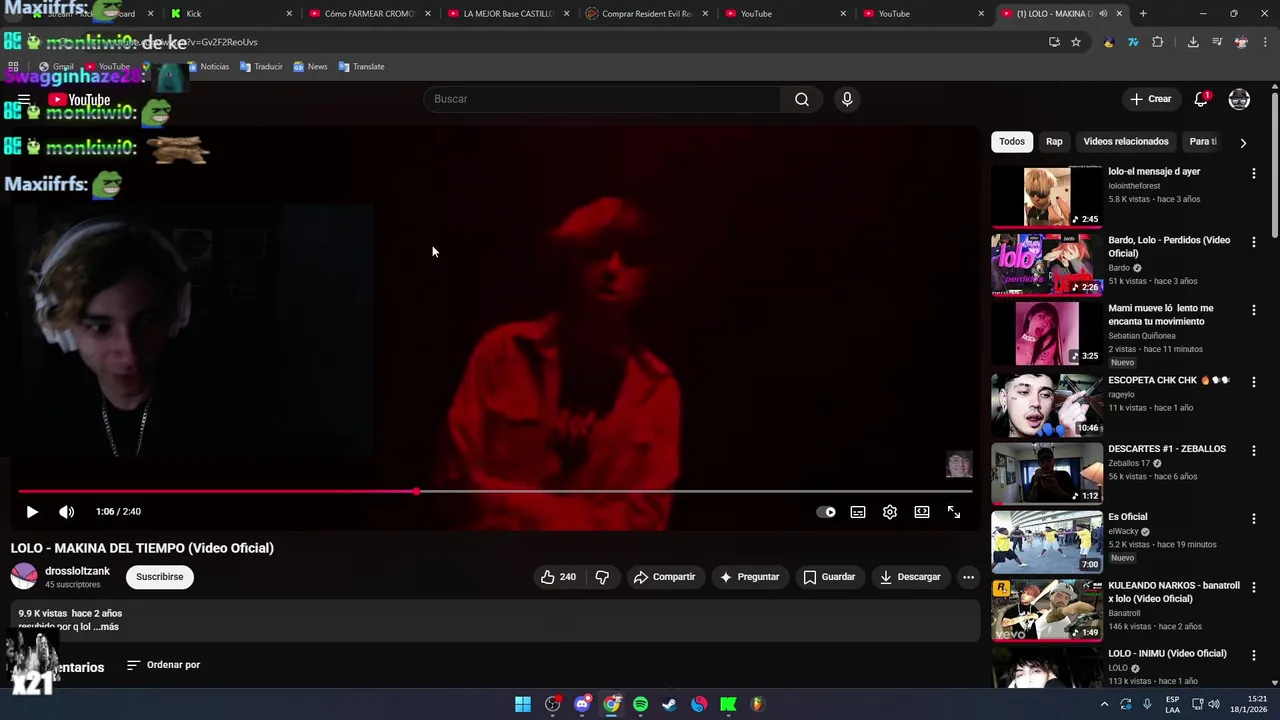Open more actions ellipsis beside Descargar

[968, 577]
